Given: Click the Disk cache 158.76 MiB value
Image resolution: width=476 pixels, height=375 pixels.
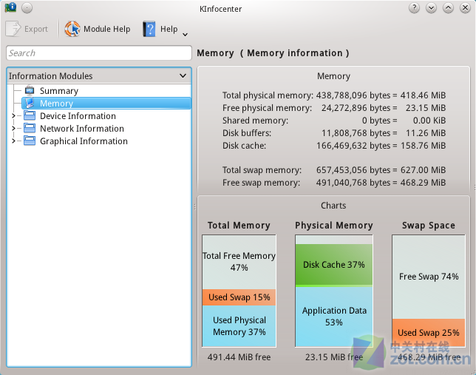Looking at the screenshot, I should (x=423, y=146).
